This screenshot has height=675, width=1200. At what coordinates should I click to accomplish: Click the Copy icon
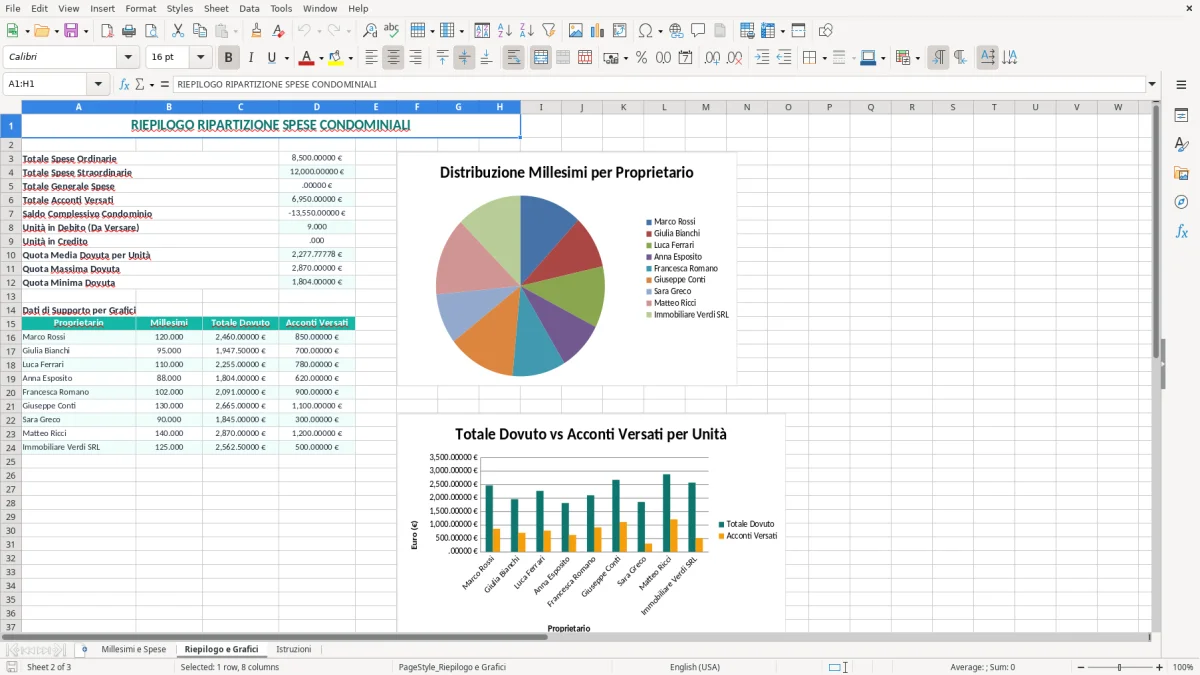tap(198, 31)
